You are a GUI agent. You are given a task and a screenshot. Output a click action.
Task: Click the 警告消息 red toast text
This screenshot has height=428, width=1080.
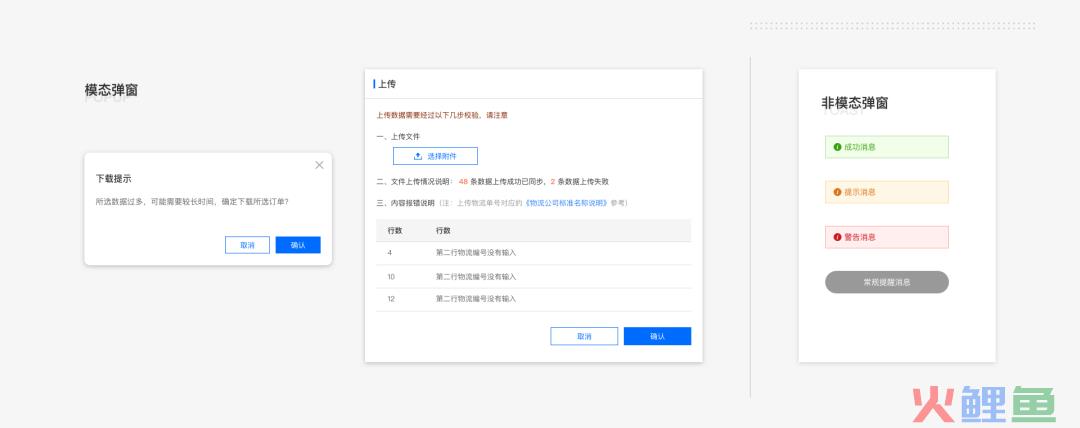pos(860,237)
